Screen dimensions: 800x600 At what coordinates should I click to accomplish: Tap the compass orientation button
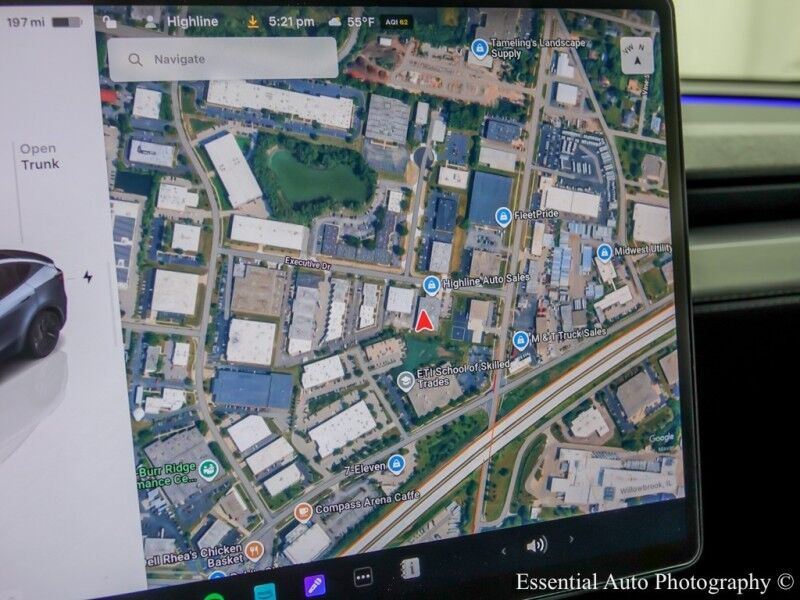coord(636,57)
